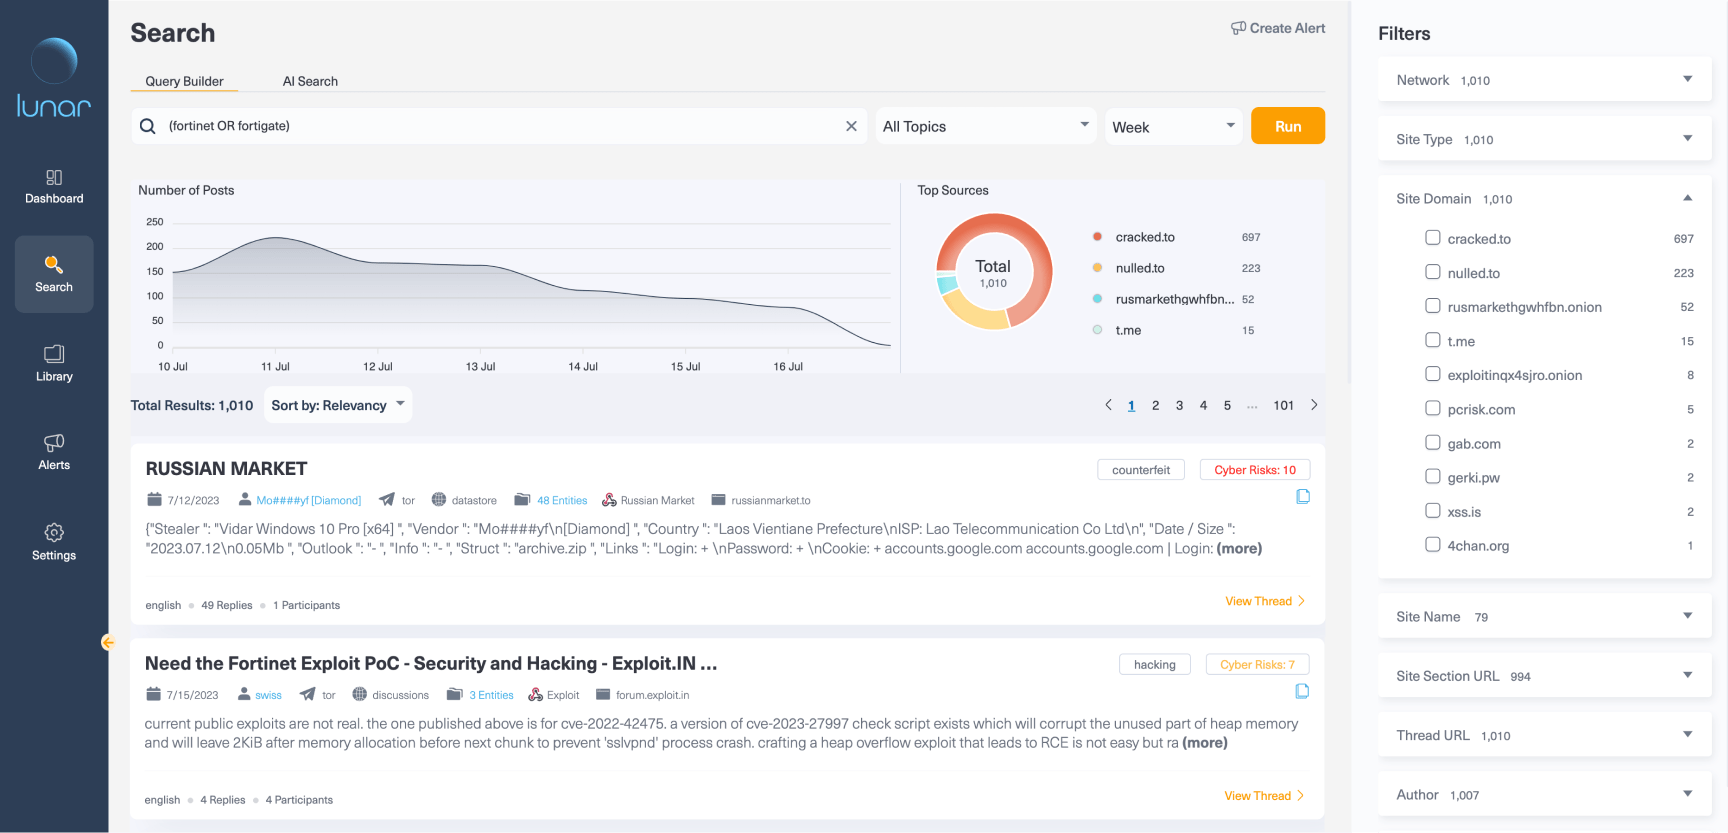Copy the Fortinet Exploit post via document icon

[x=1302, y=691]
